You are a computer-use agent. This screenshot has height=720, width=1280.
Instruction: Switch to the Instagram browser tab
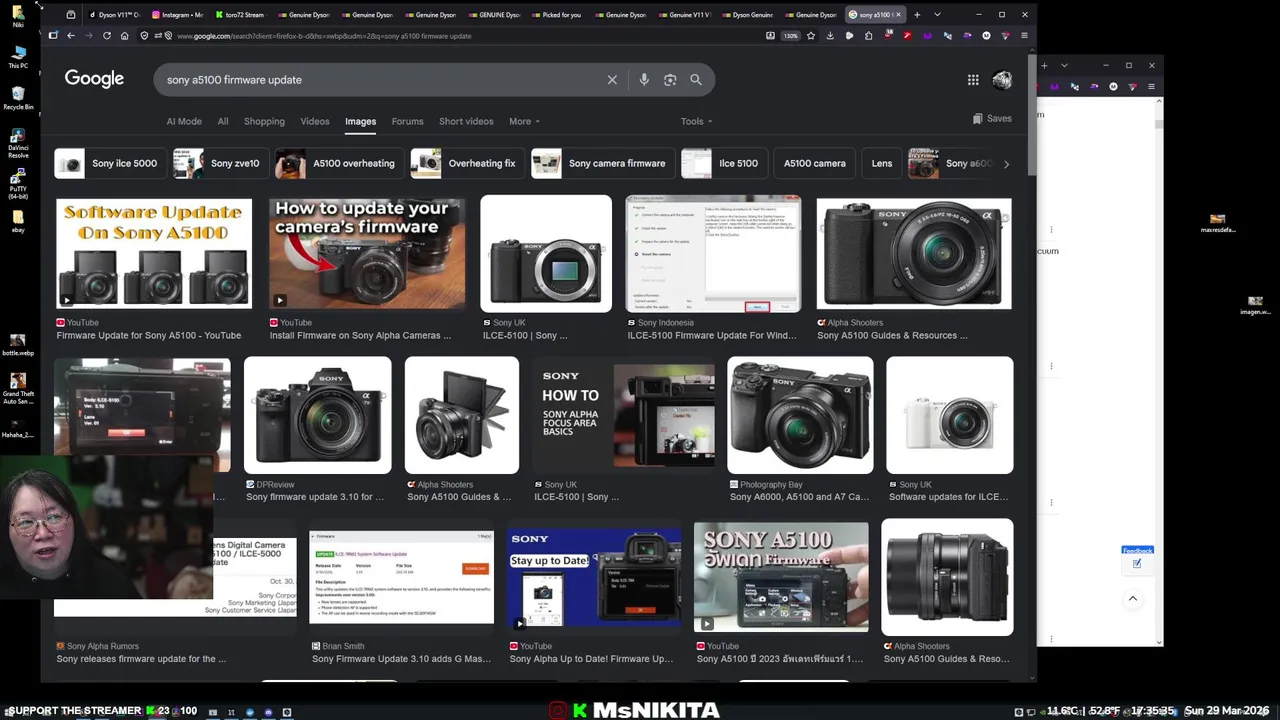click(177, 15)
